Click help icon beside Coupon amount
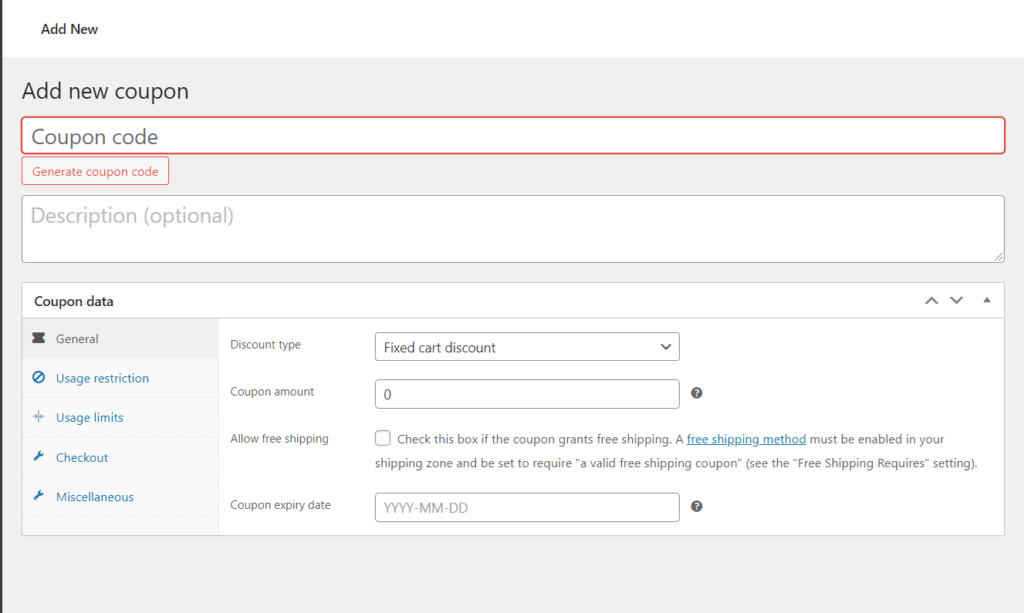Viewport: 1024px width, 613px height. pyautogui.click(x=697, y=393)
